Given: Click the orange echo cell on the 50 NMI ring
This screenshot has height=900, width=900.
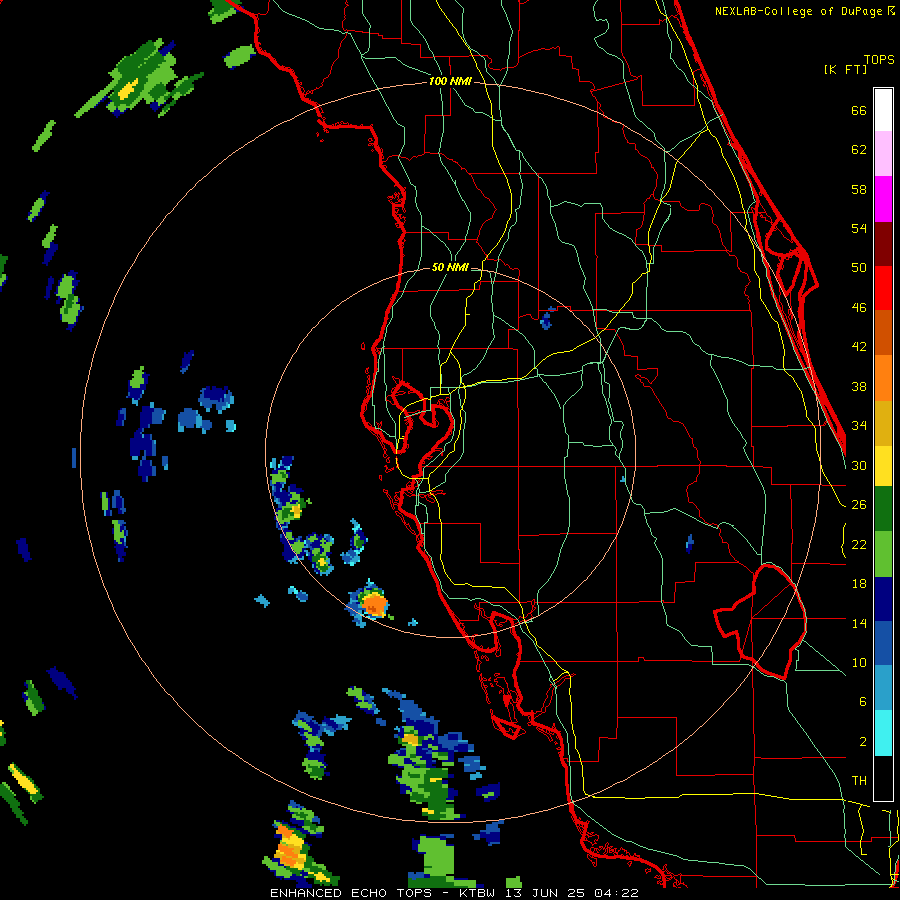Looking at the screenshot, I should tap(374, 604).
